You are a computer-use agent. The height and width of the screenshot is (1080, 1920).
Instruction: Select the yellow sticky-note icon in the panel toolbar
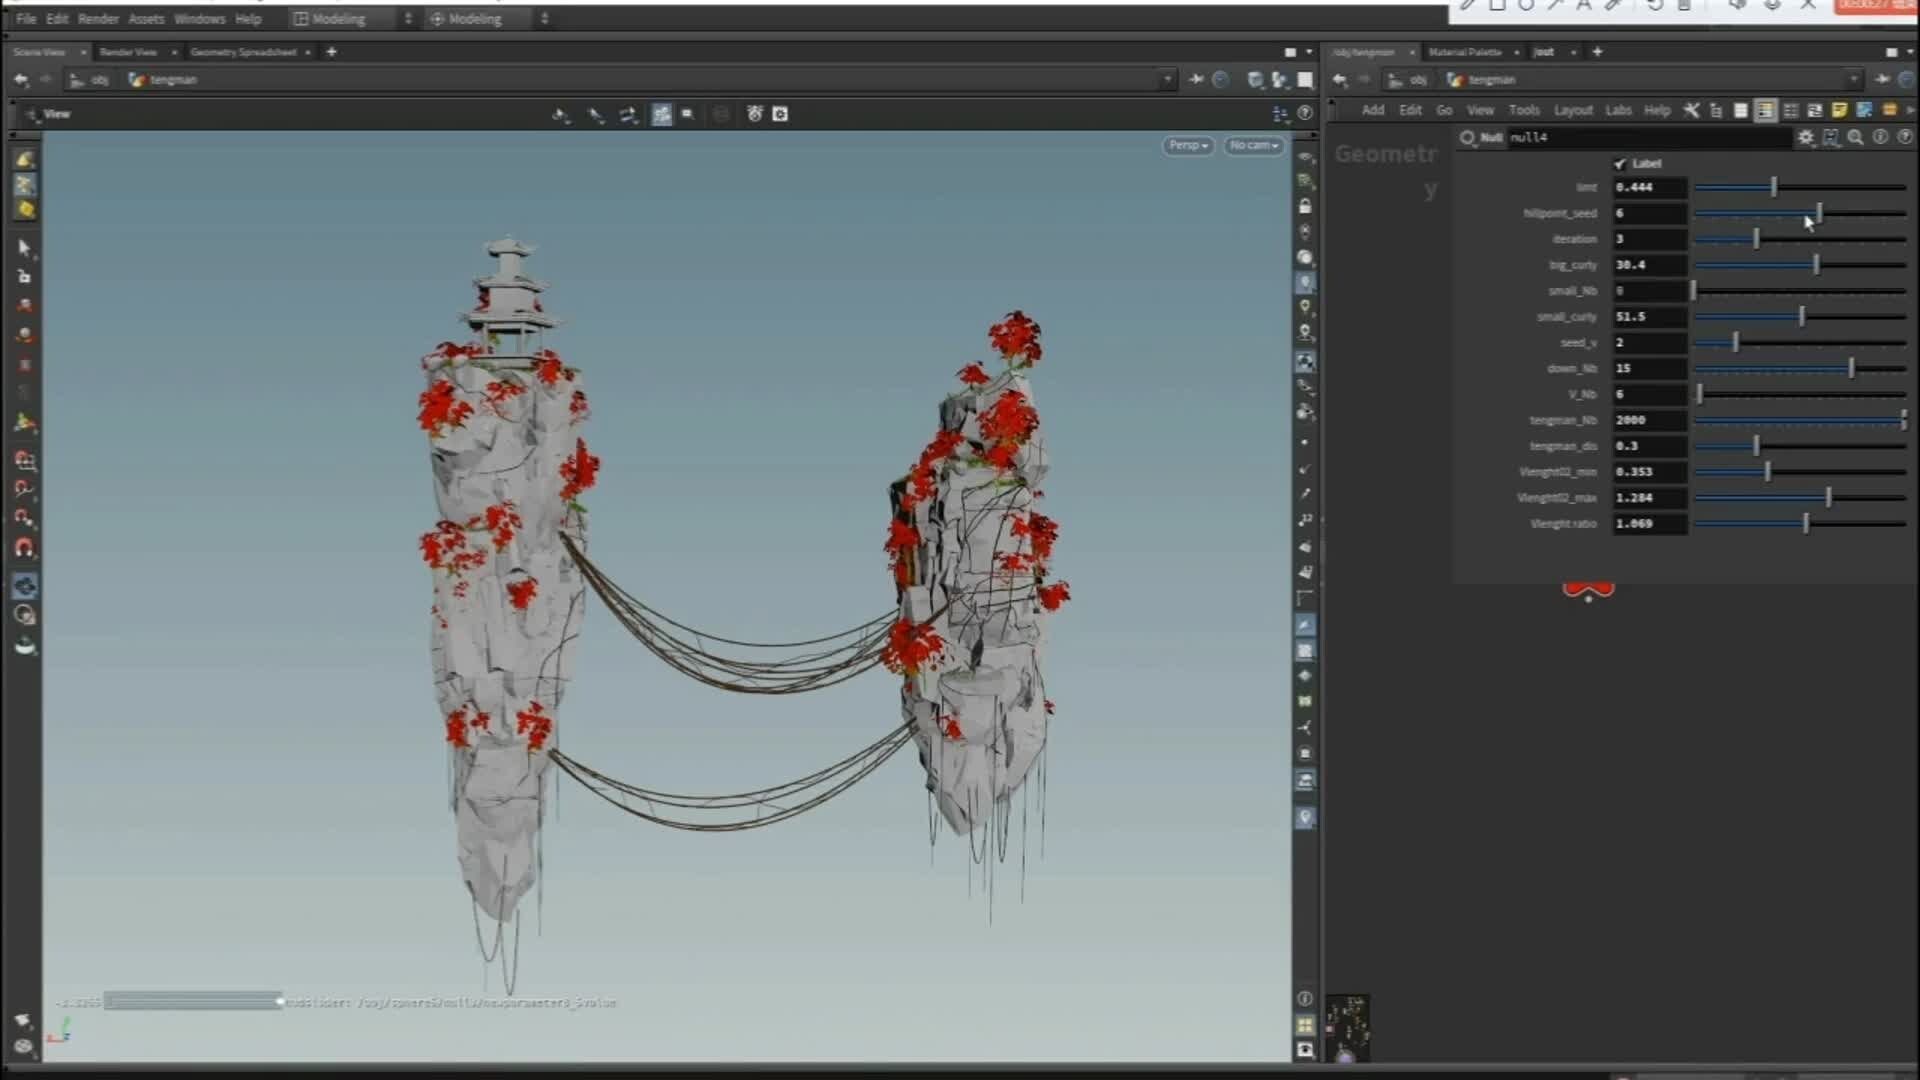click(1837, 110)
